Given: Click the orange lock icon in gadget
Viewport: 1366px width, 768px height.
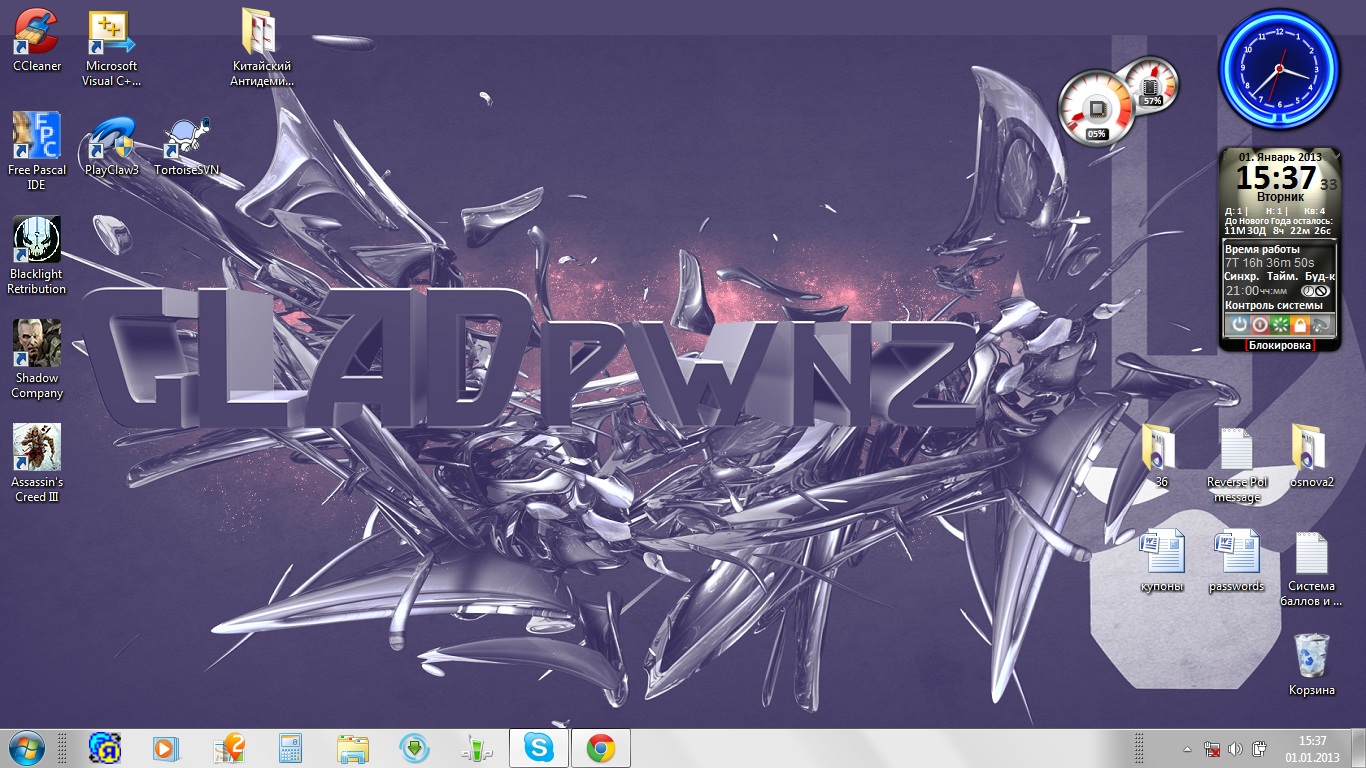Looking at the screenshot, I should tap(1299, 325).
